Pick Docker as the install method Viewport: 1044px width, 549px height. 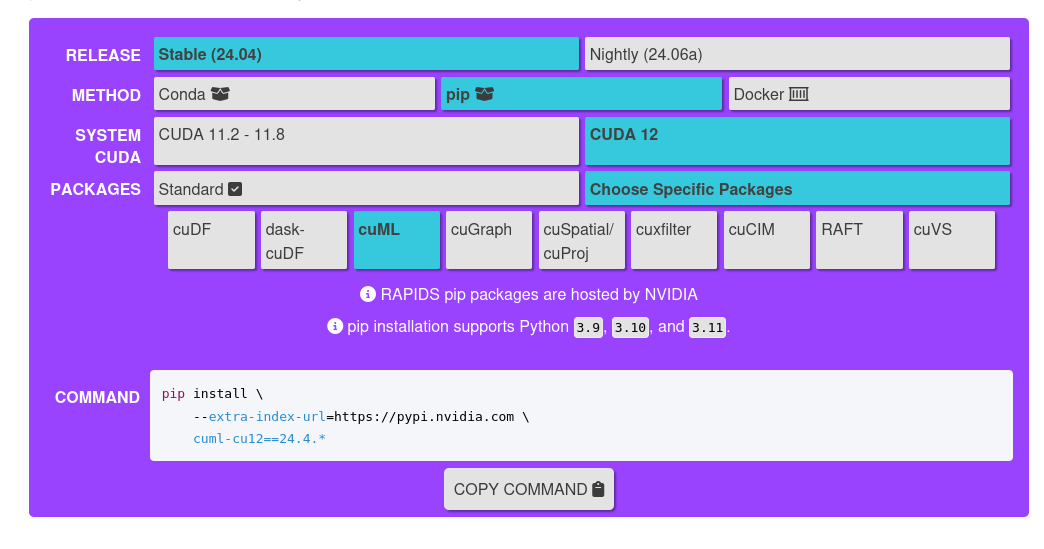click(869, 94)
